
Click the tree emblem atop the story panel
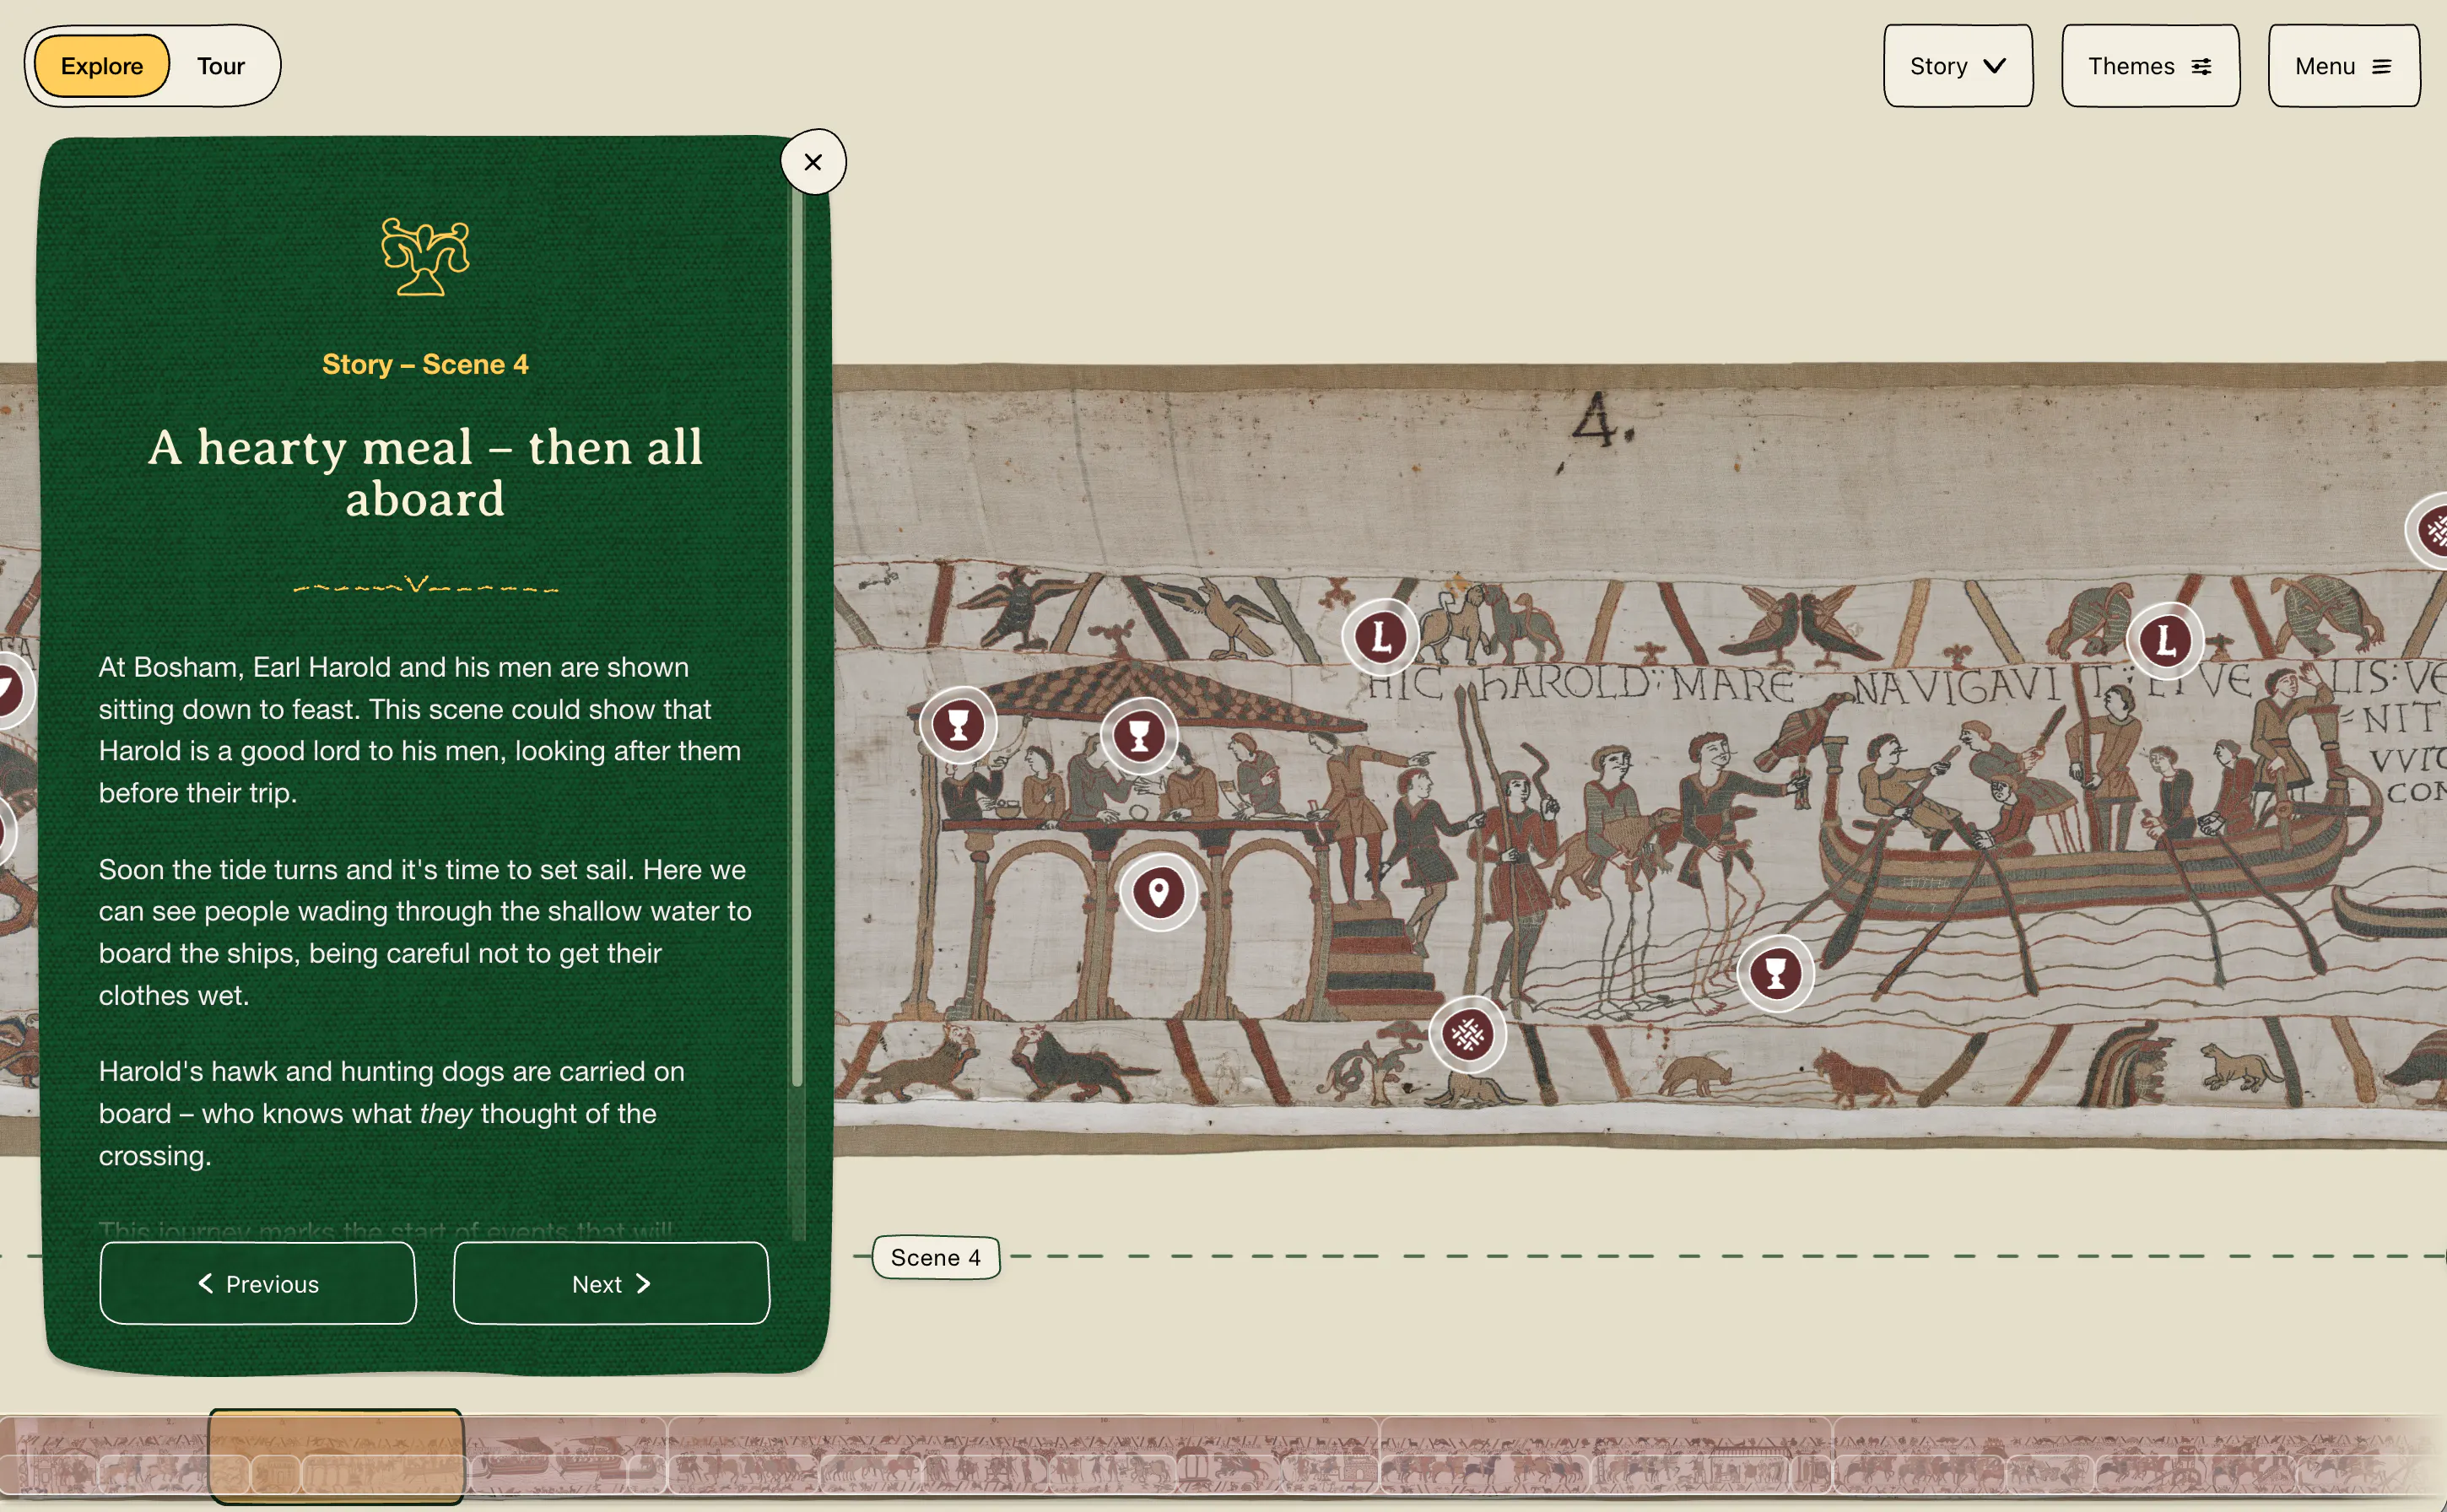[425, 257]
